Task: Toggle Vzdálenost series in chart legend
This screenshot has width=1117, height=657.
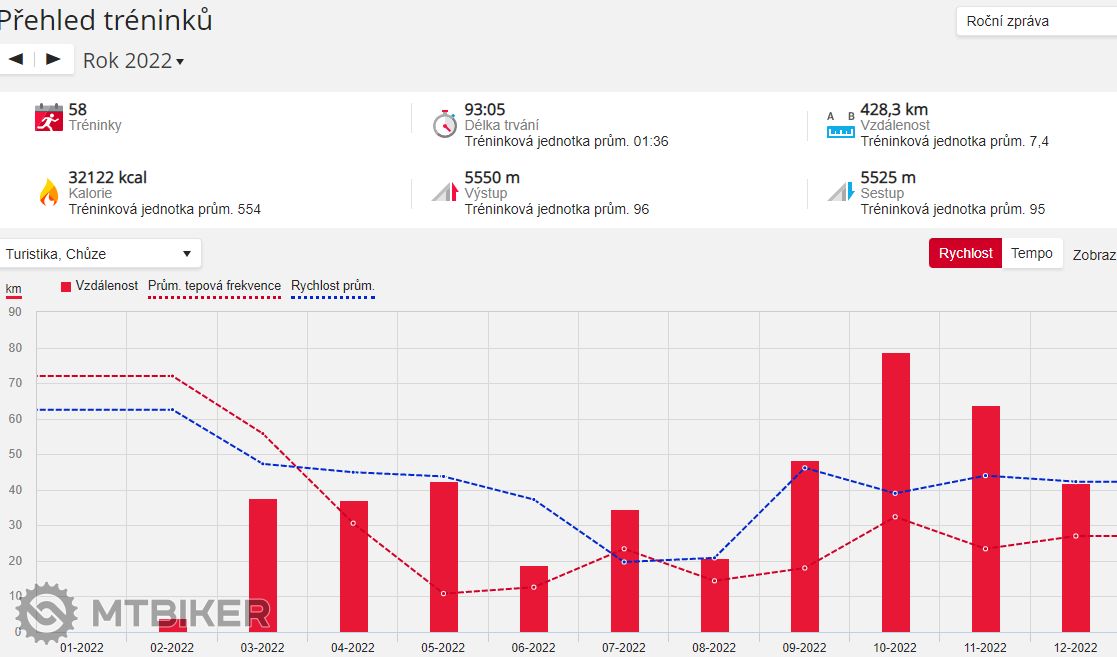Action: coord(99,286)
